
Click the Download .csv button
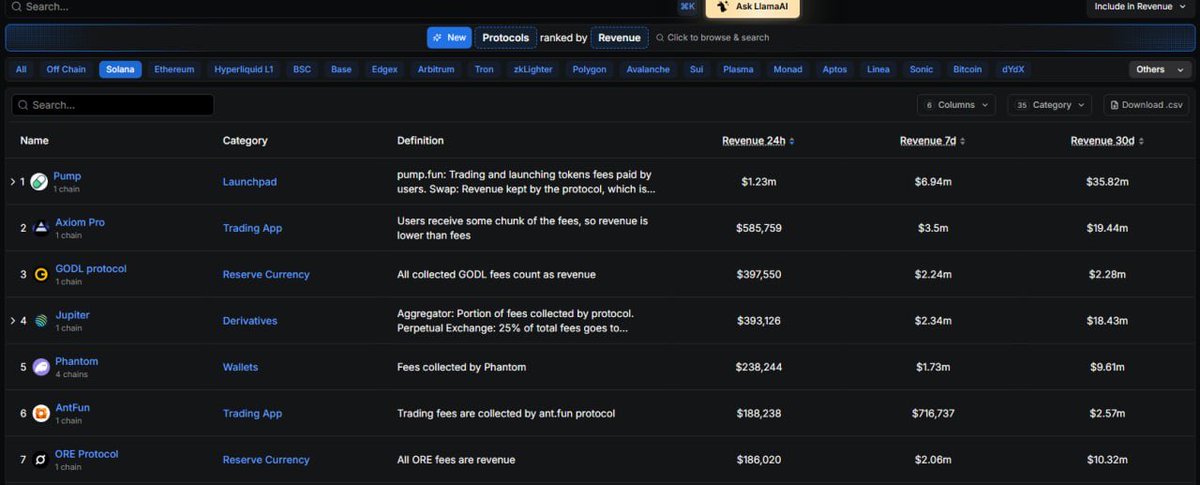click(1146, 105)
